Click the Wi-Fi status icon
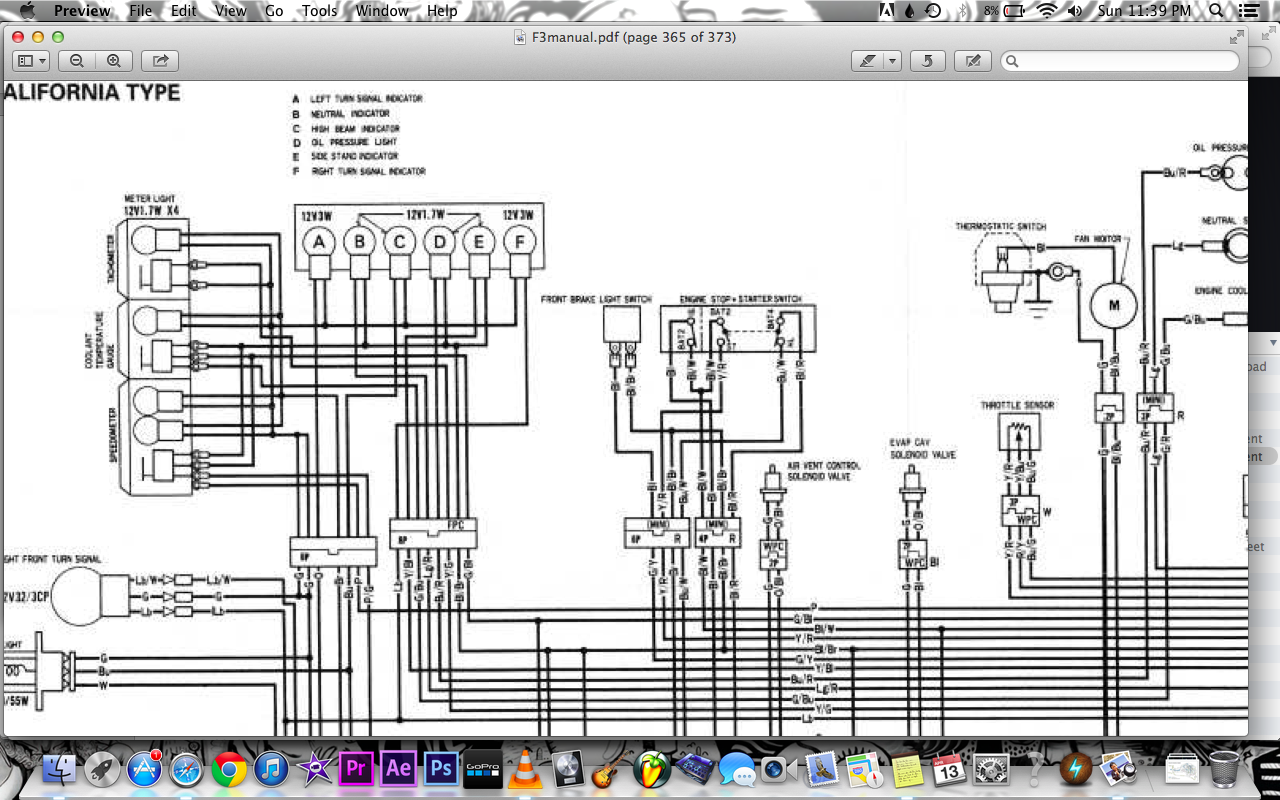The height and width of the screenshot is (800, 1280). tap(1046, 11)
